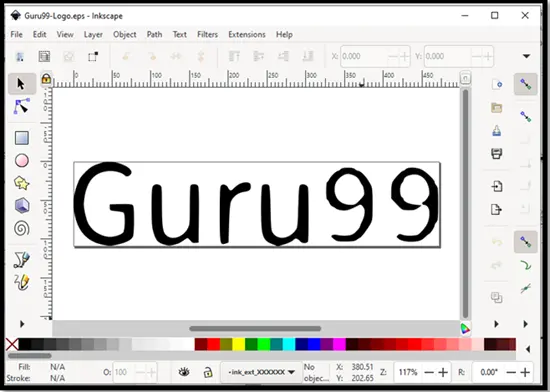The image size is (550, 392).
Task: Click the vertical canvas scrollbar
Action: pyautogui.click(x=465, y=203)
